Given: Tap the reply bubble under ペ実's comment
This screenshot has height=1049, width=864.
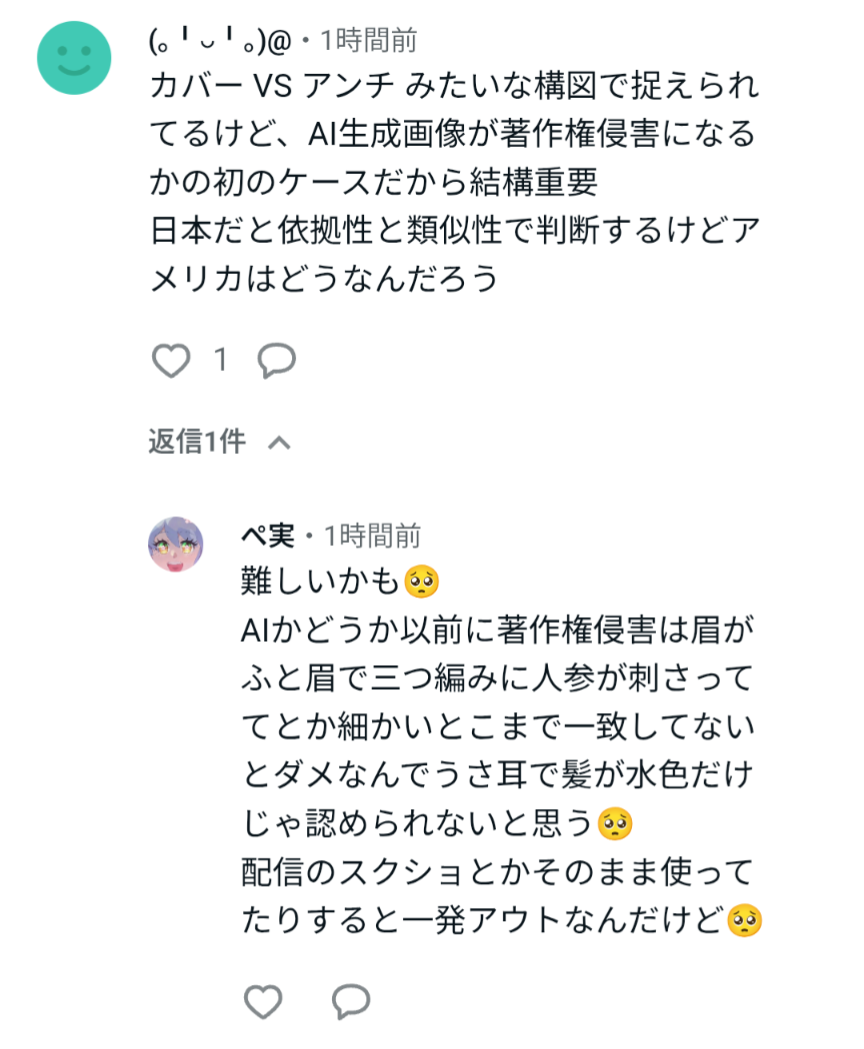Looking at the screenshot, I should pos(351,1001).
